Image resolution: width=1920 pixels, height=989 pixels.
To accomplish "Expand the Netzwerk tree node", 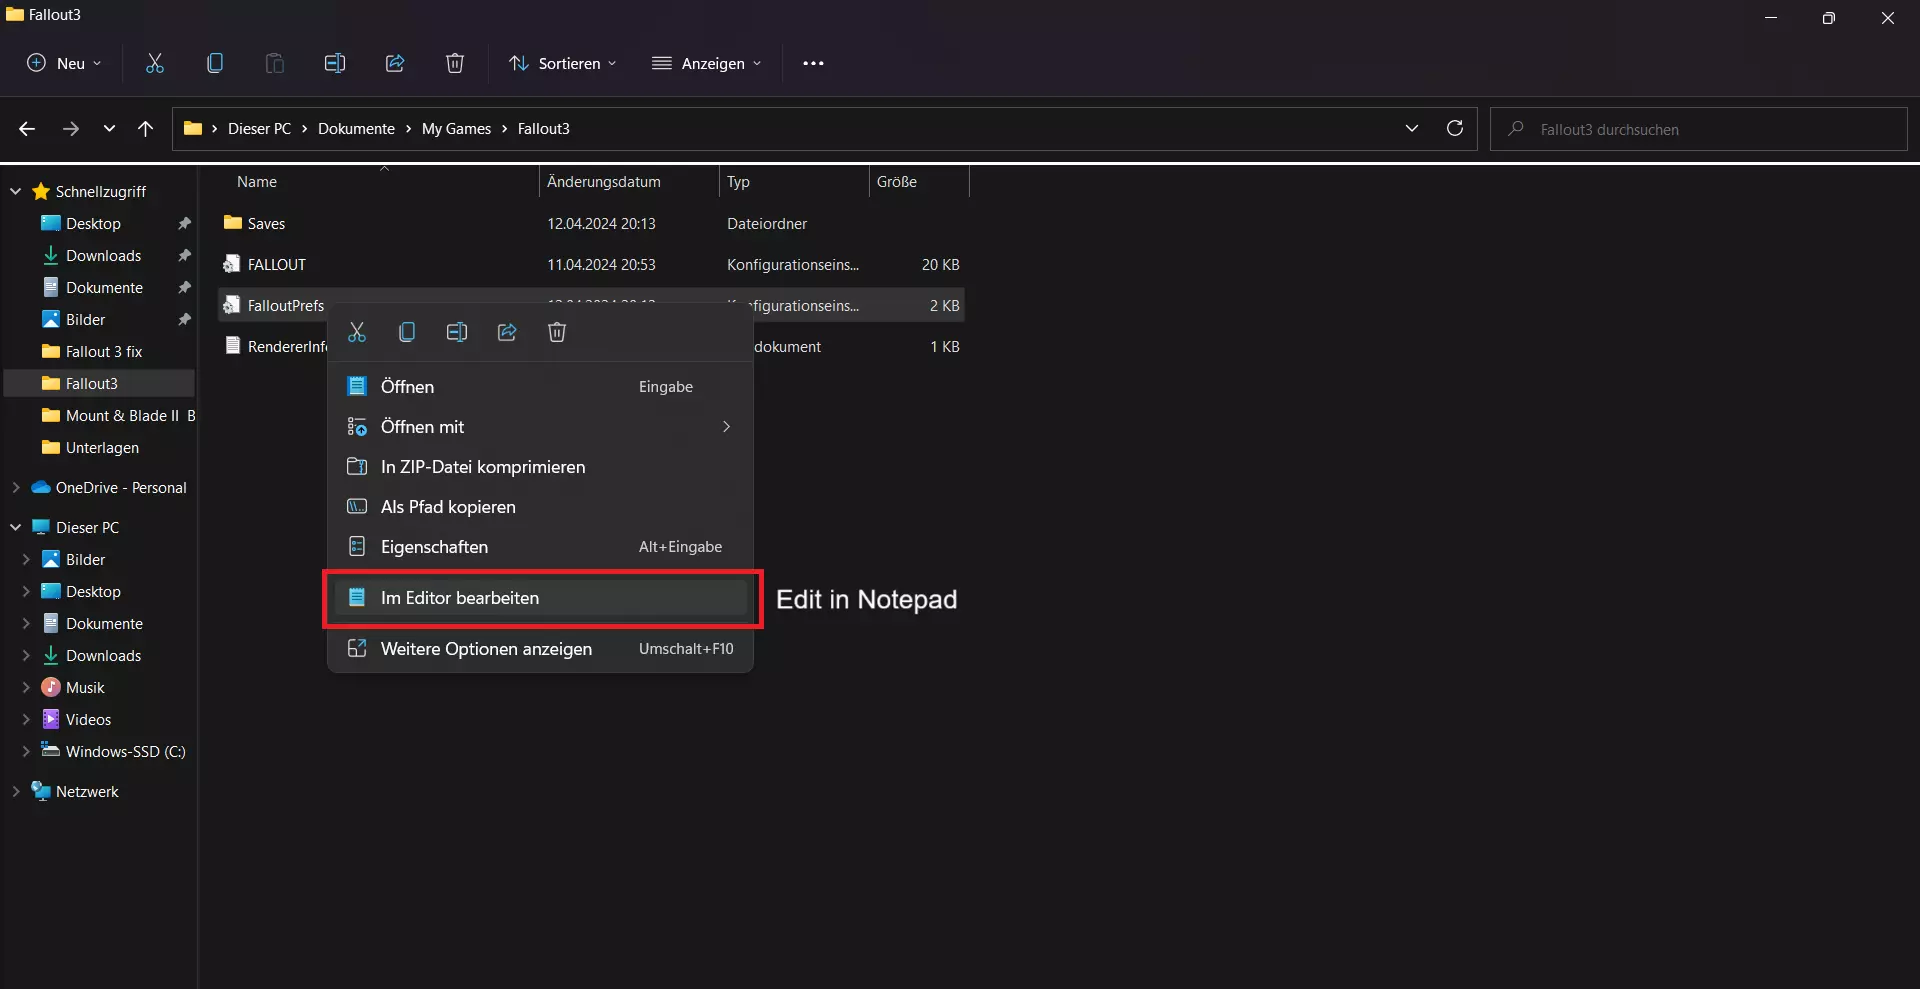I will (x=16, y=791).
